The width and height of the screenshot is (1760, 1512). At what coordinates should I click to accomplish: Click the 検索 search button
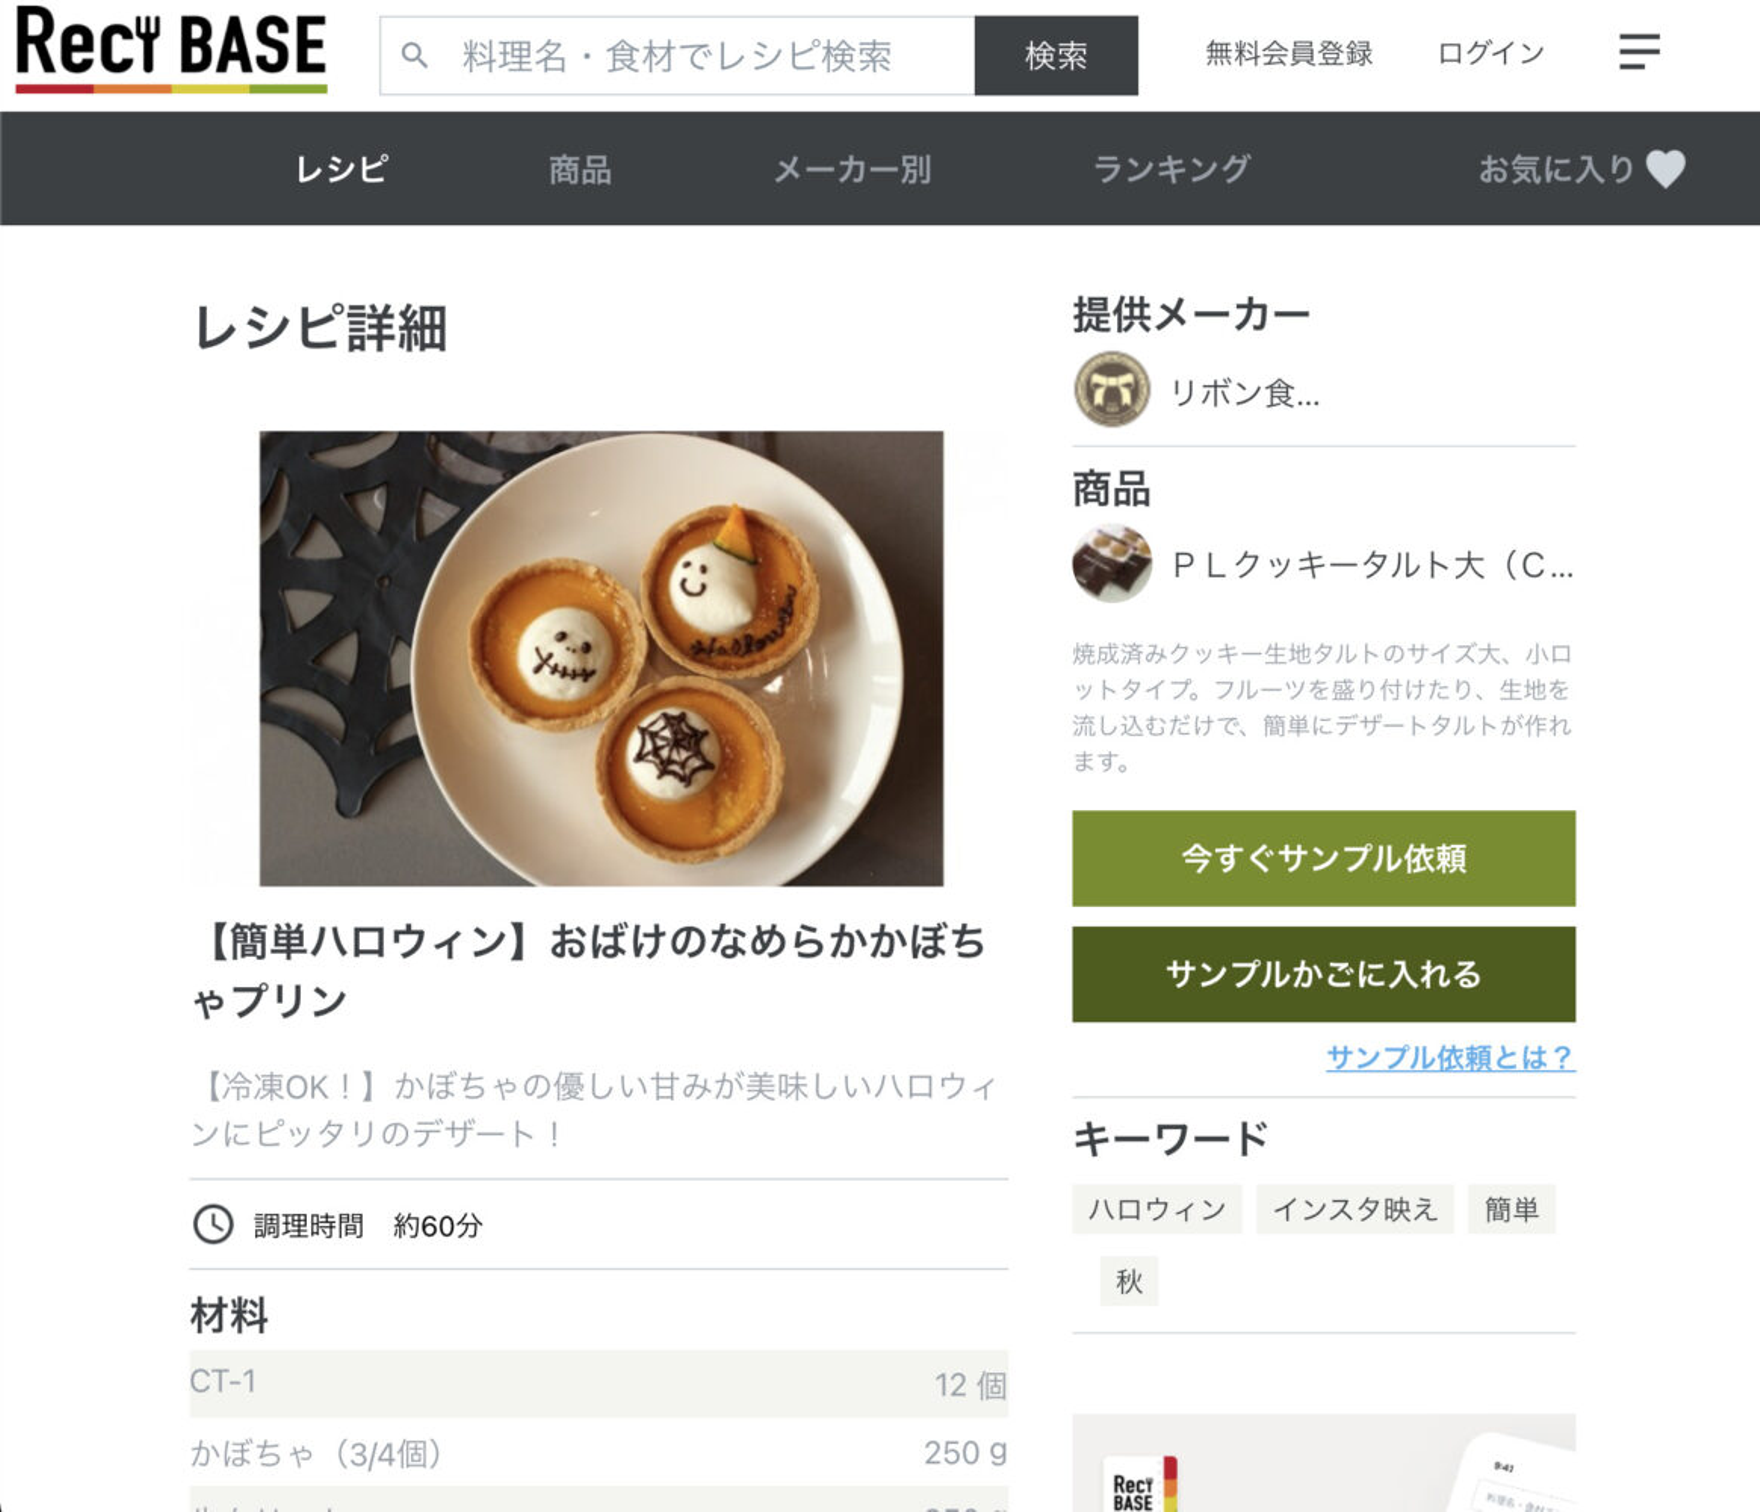1056,56
